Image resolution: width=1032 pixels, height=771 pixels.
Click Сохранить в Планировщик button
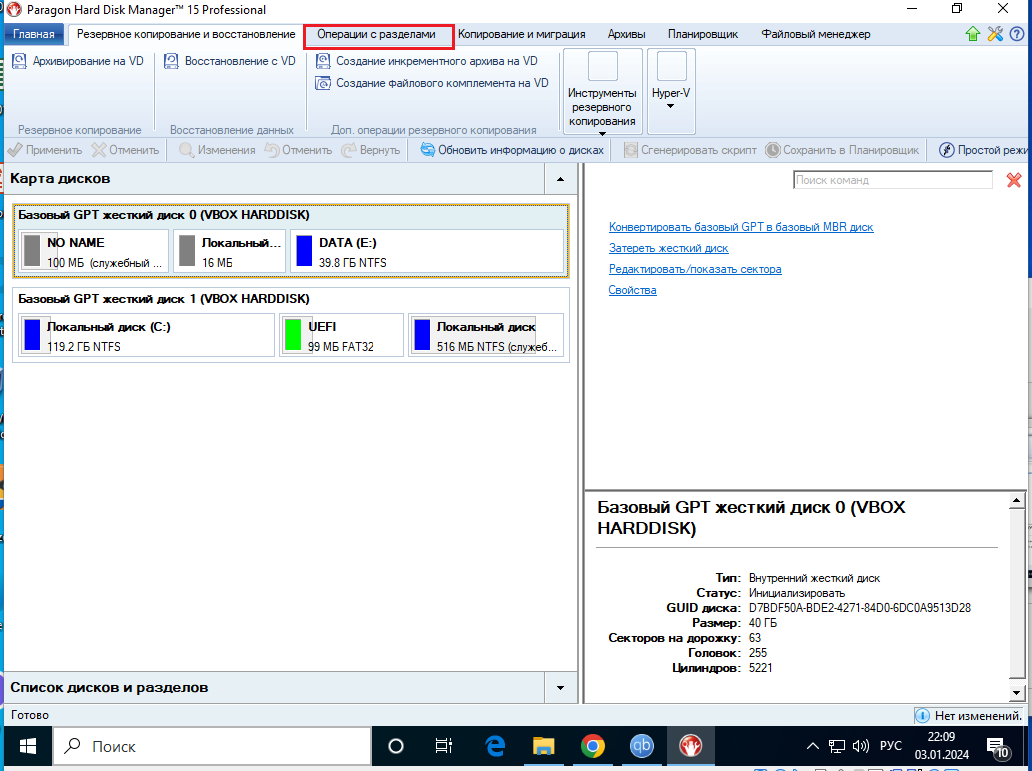point(842,150)
